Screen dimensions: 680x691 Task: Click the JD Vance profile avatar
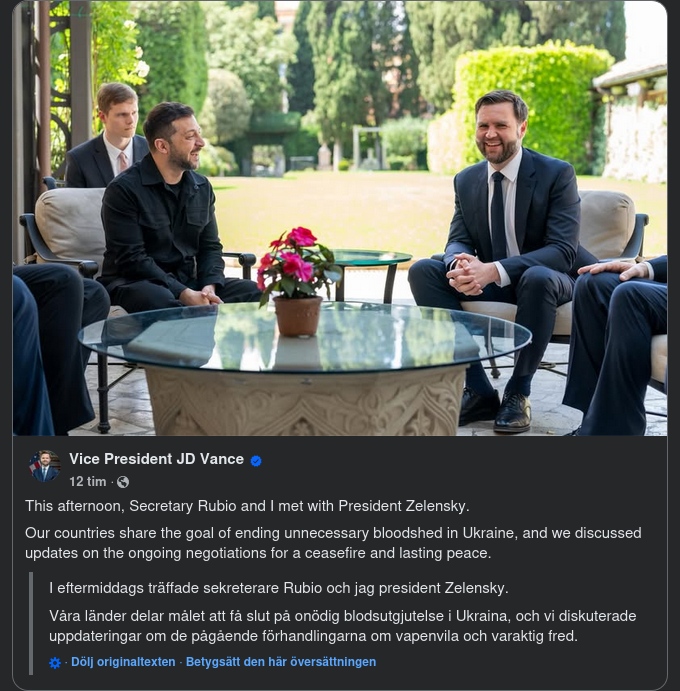point(44,467)
